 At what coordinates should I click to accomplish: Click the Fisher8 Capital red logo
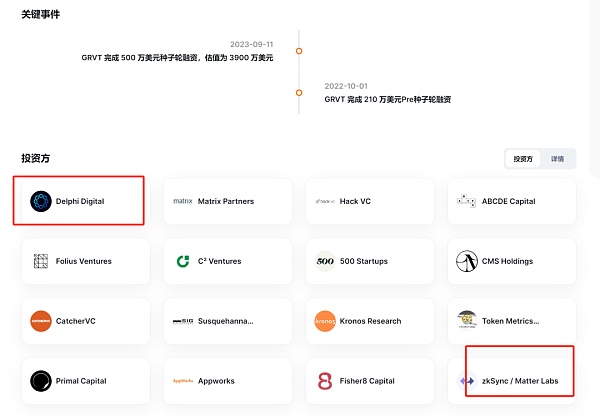click(x=325, y=381)
